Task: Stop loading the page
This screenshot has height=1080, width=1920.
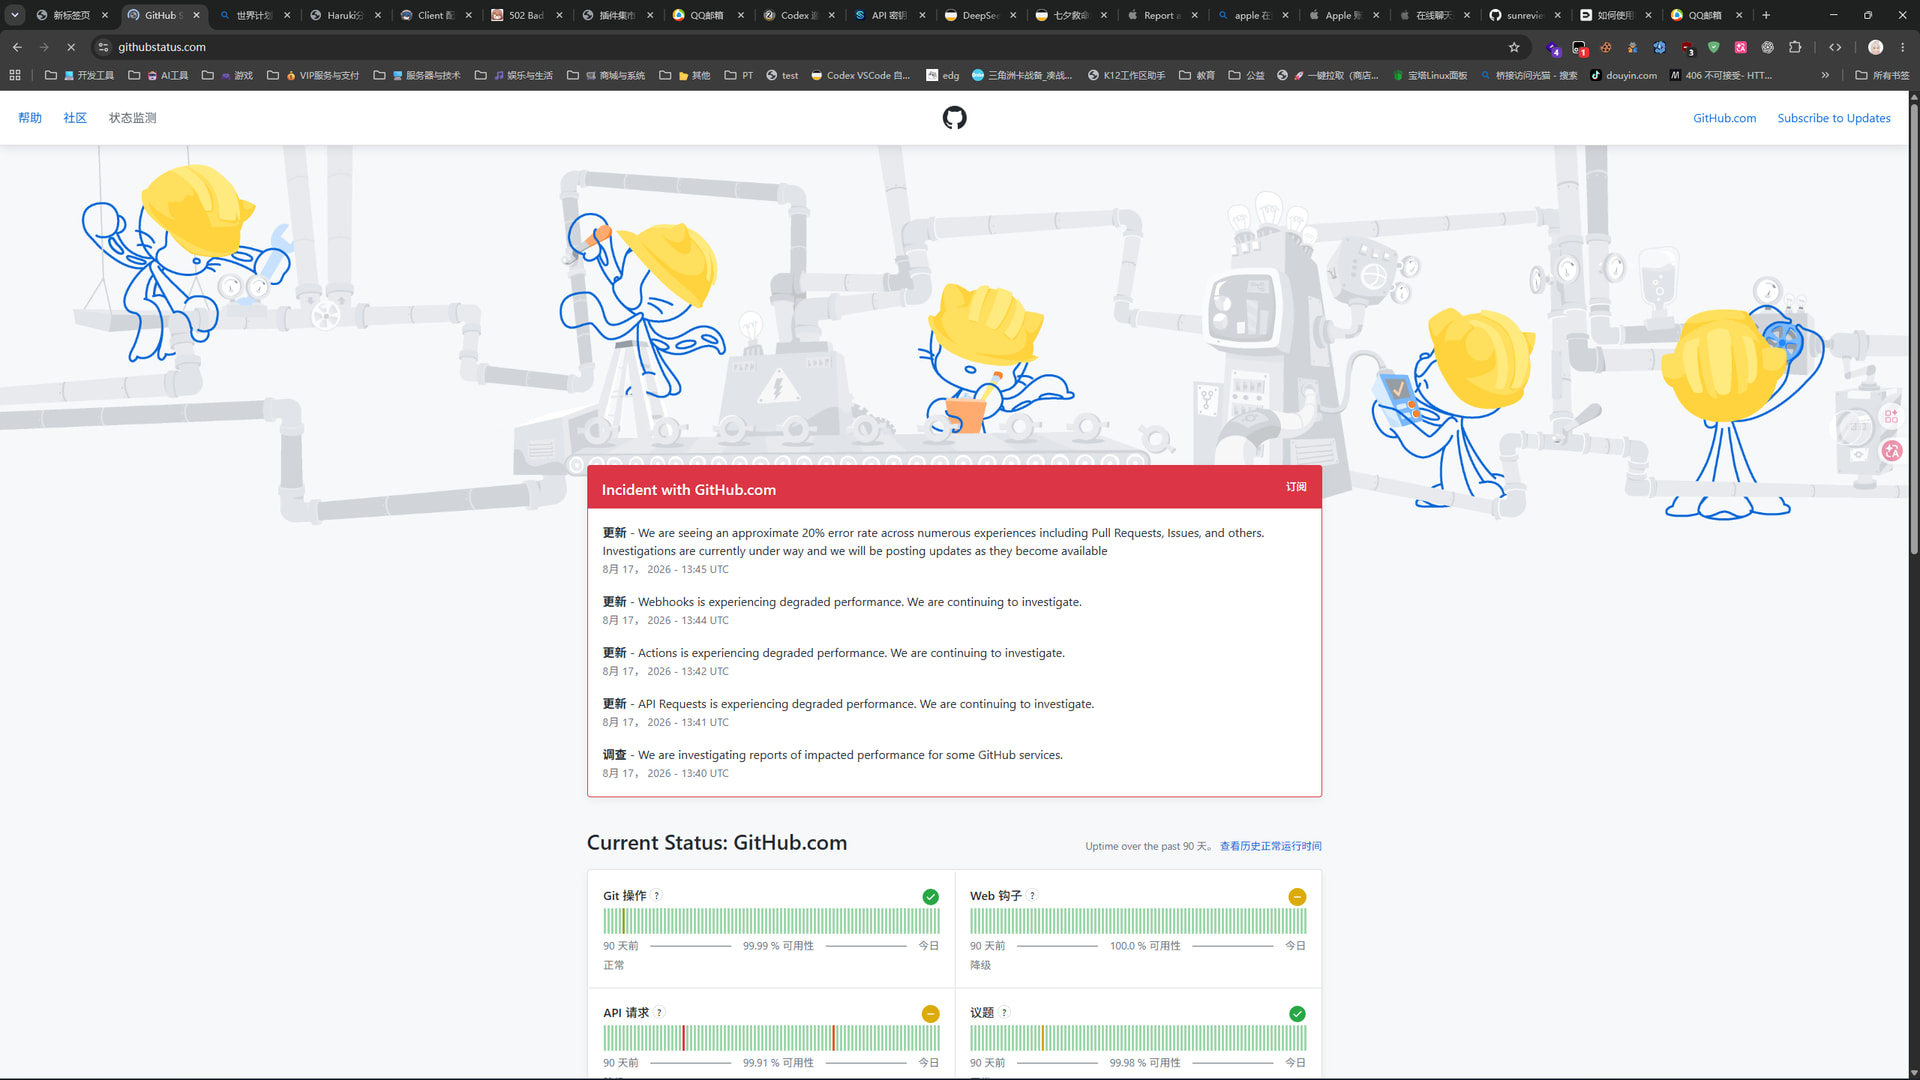Action: [x=71, y=47]
